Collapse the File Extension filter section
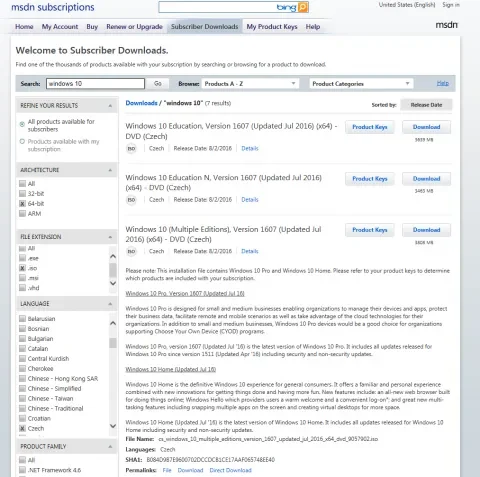Image resolution: width=480 pixels, height=477 pixels. (110, 237)
